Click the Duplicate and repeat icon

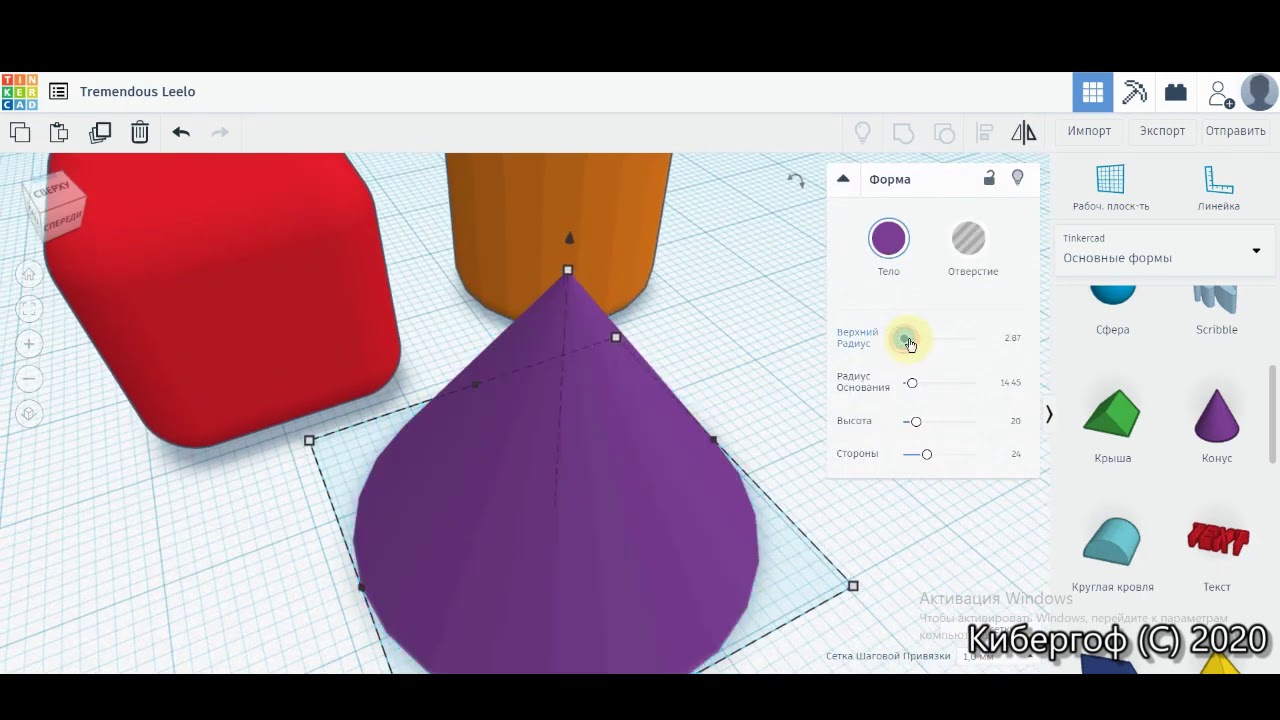point(100,132)
